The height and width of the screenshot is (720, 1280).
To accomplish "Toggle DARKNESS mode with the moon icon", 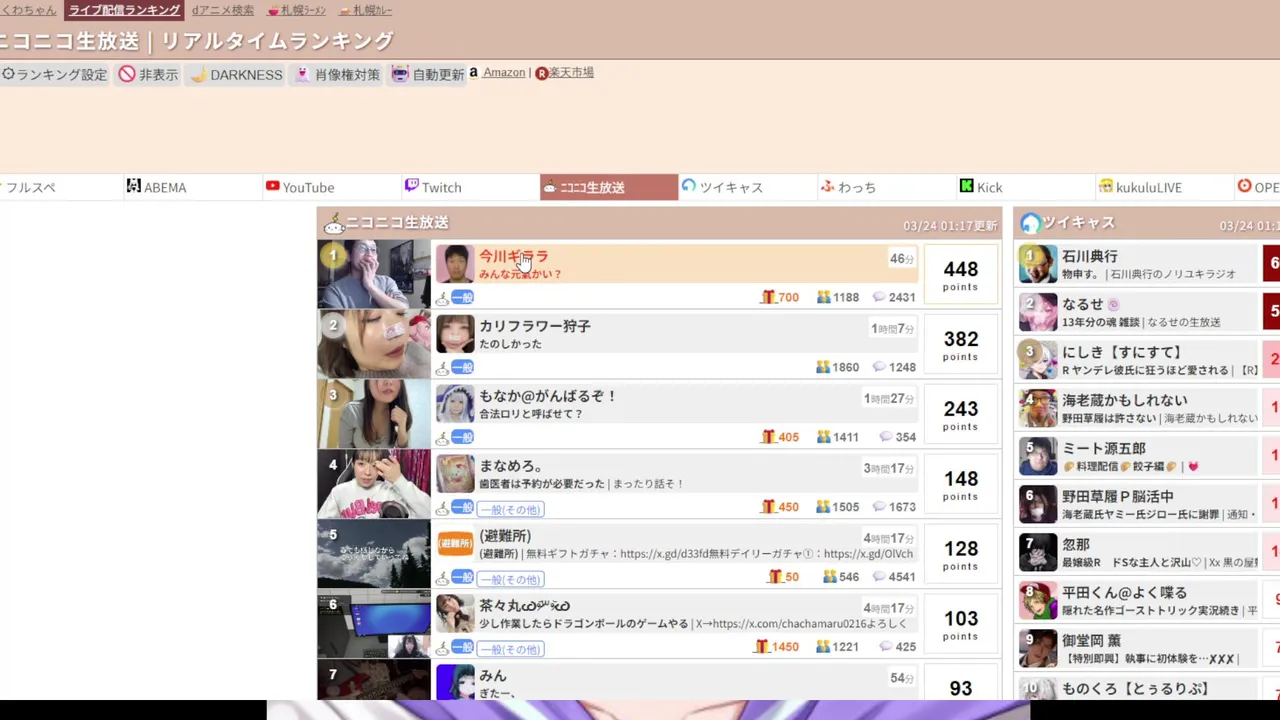I will pyautogui.click(x=237, y=74).
